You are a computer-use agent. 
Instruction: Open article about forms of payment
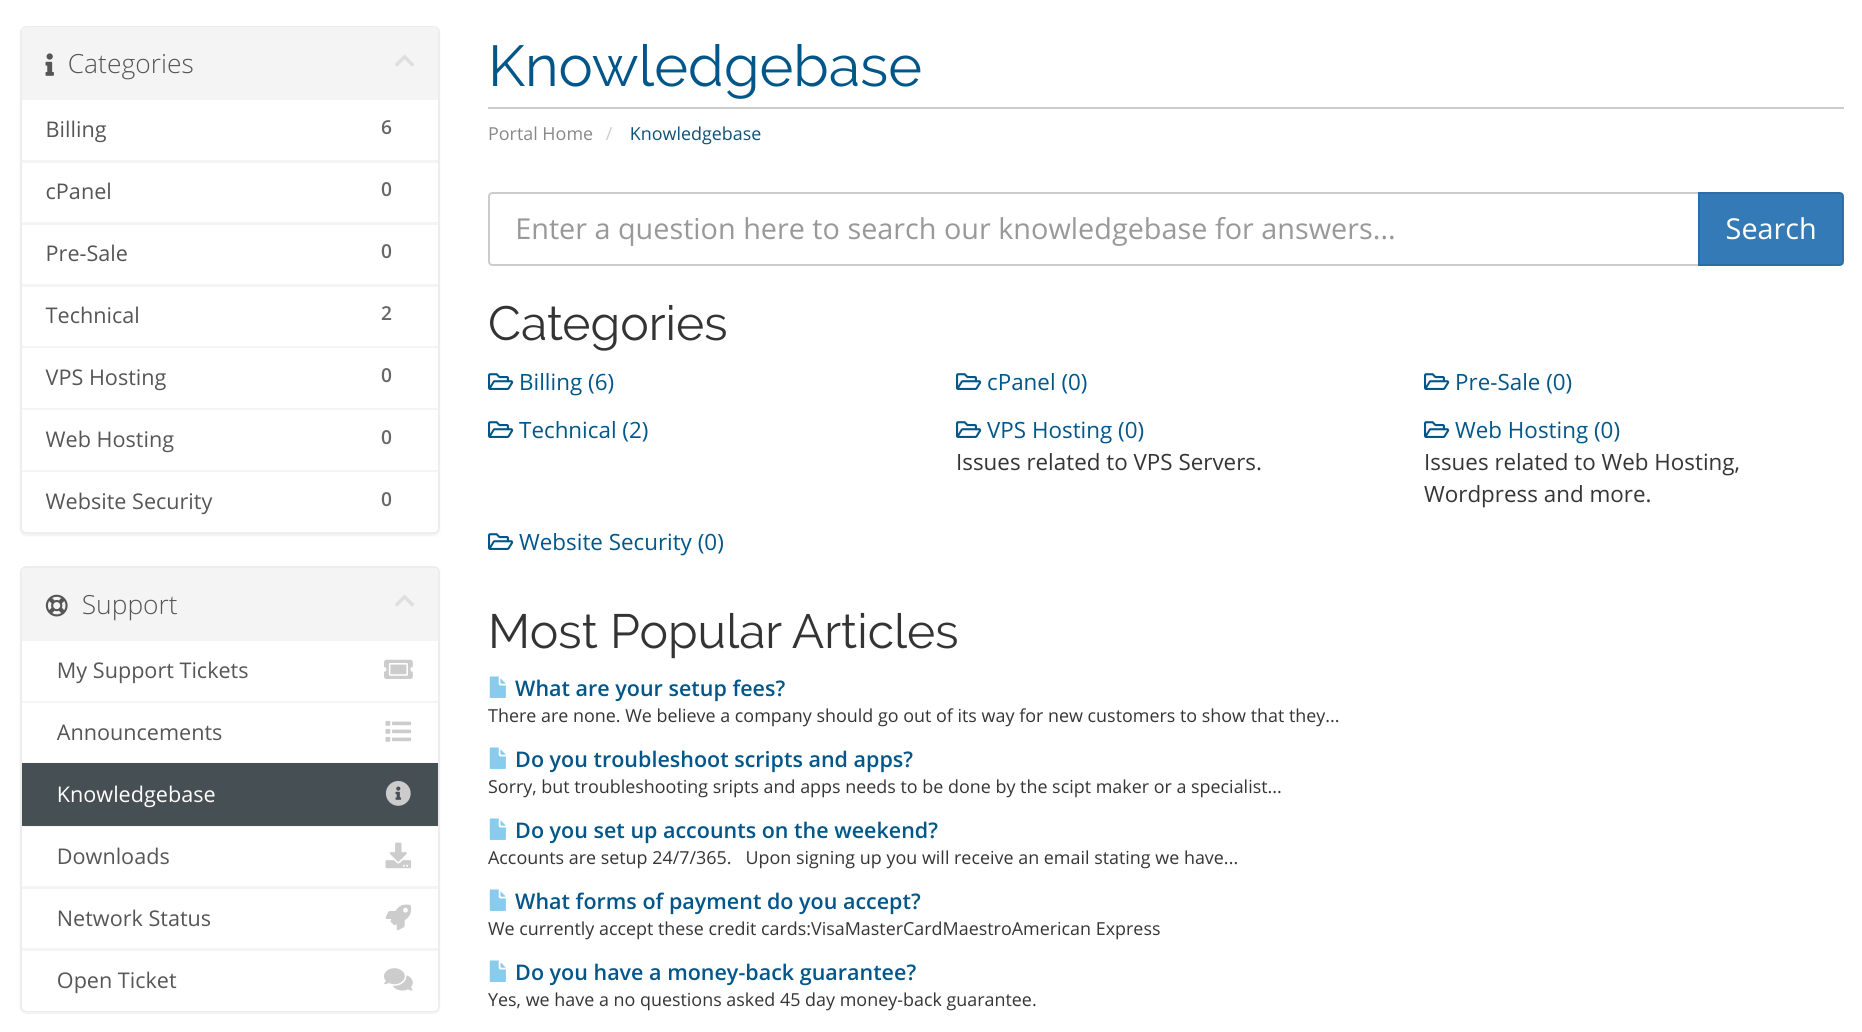click(717, 901)
